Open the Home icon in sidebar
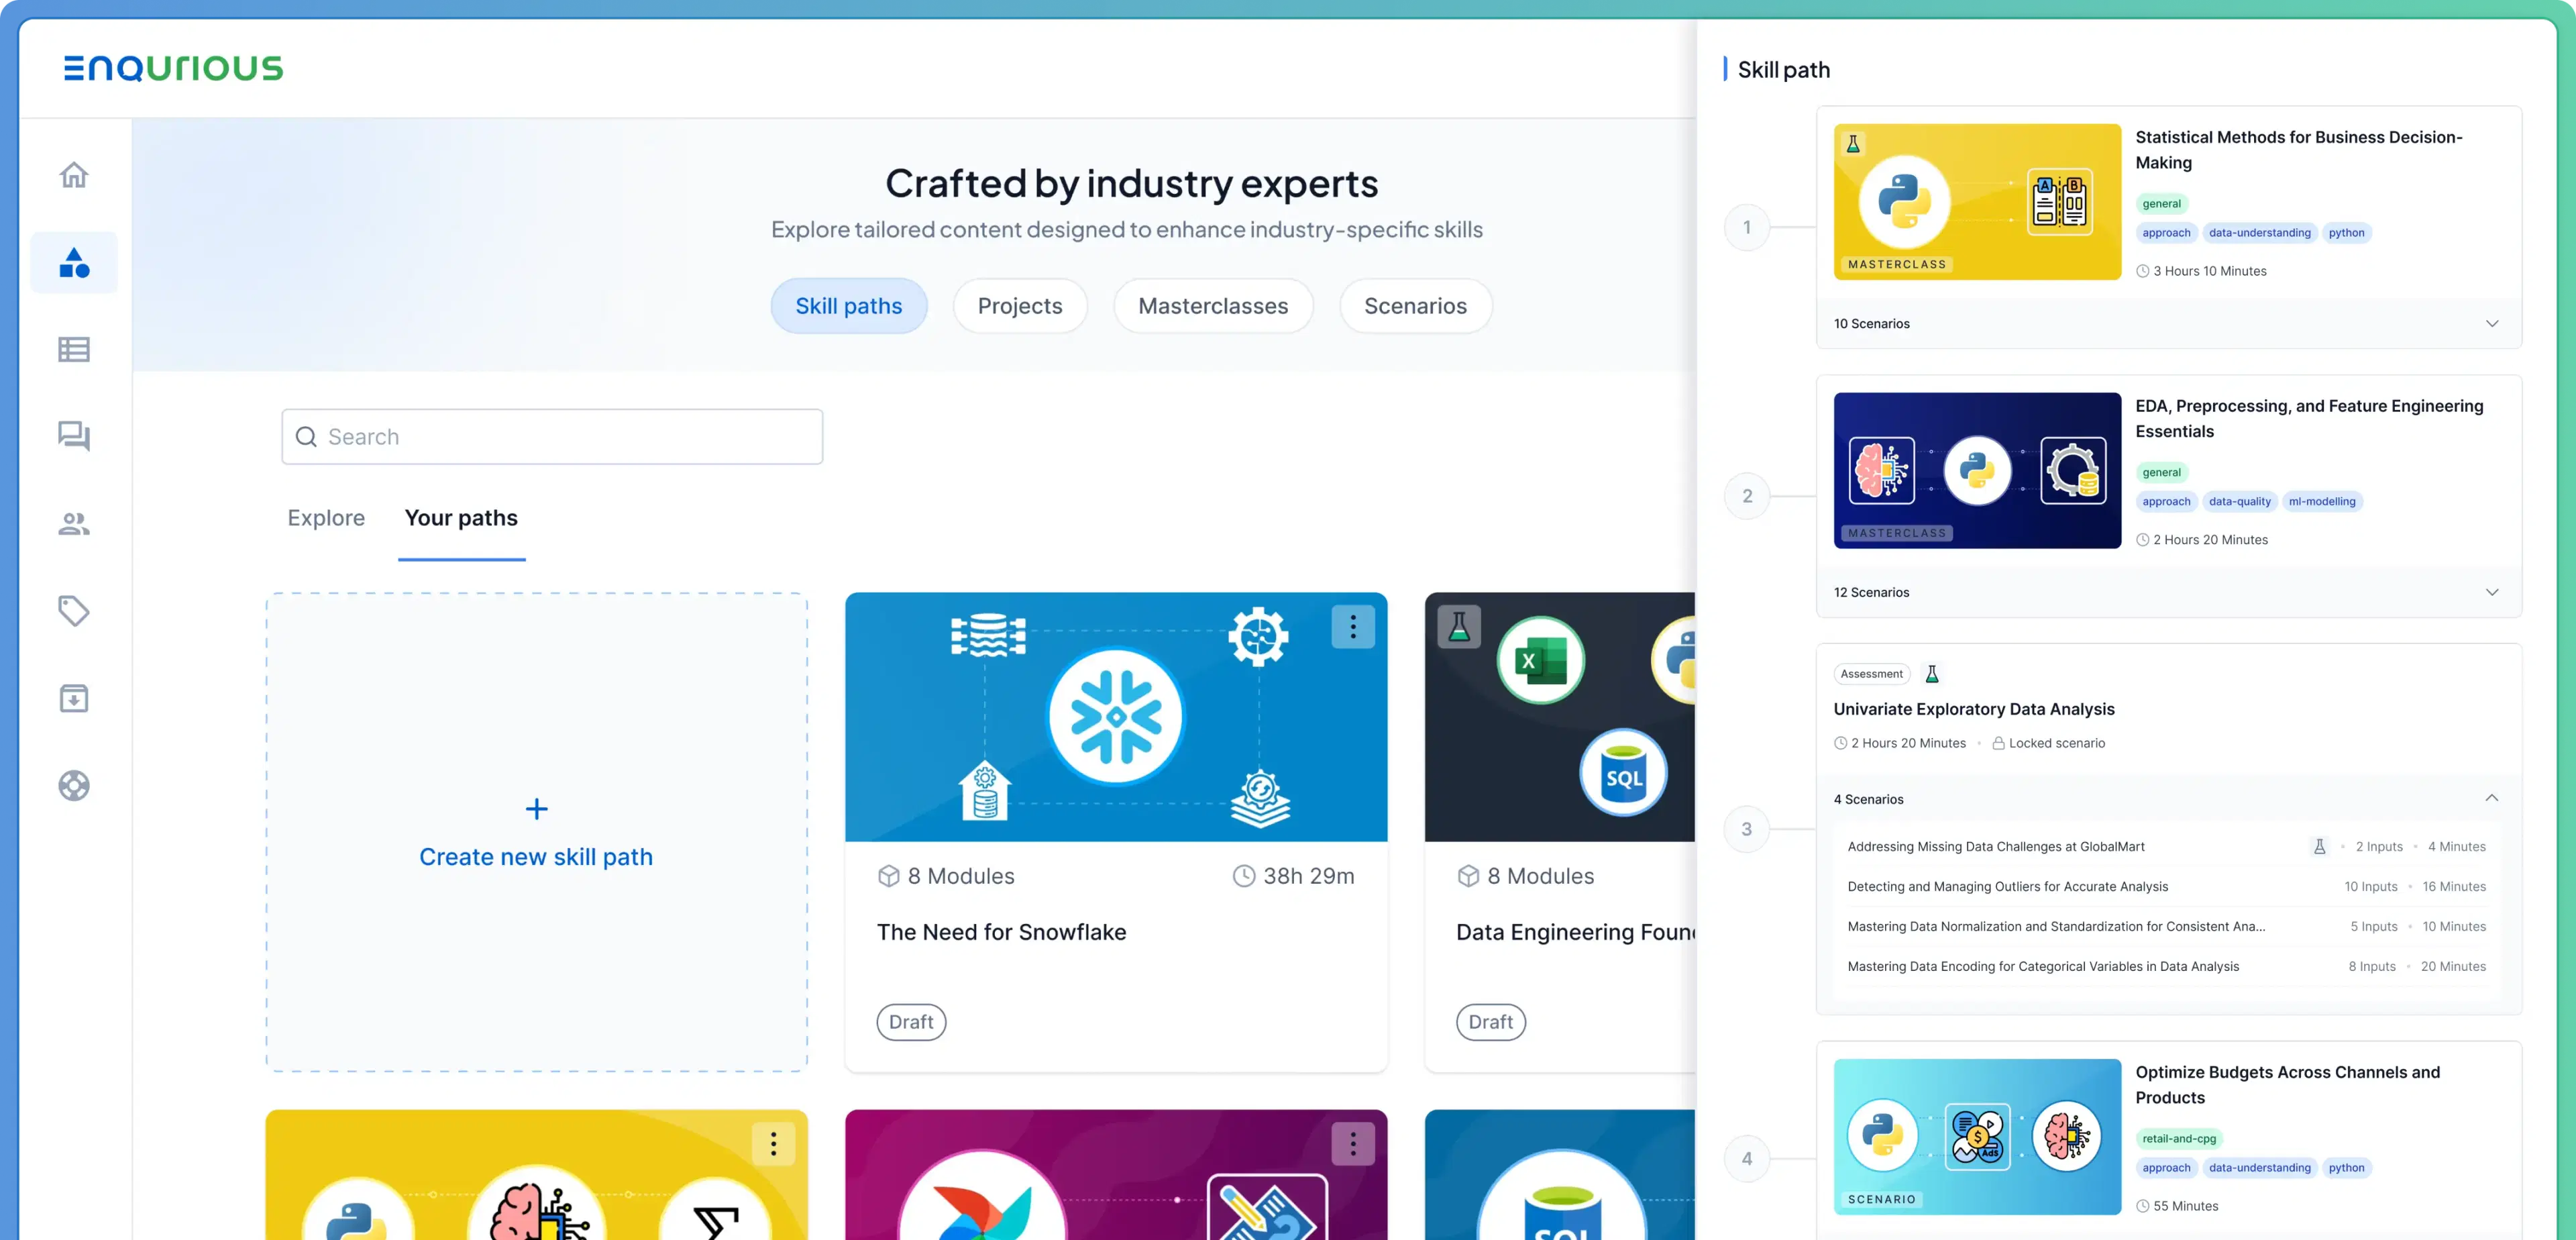The image size is (2576, 1240). [x=74, y=175]
